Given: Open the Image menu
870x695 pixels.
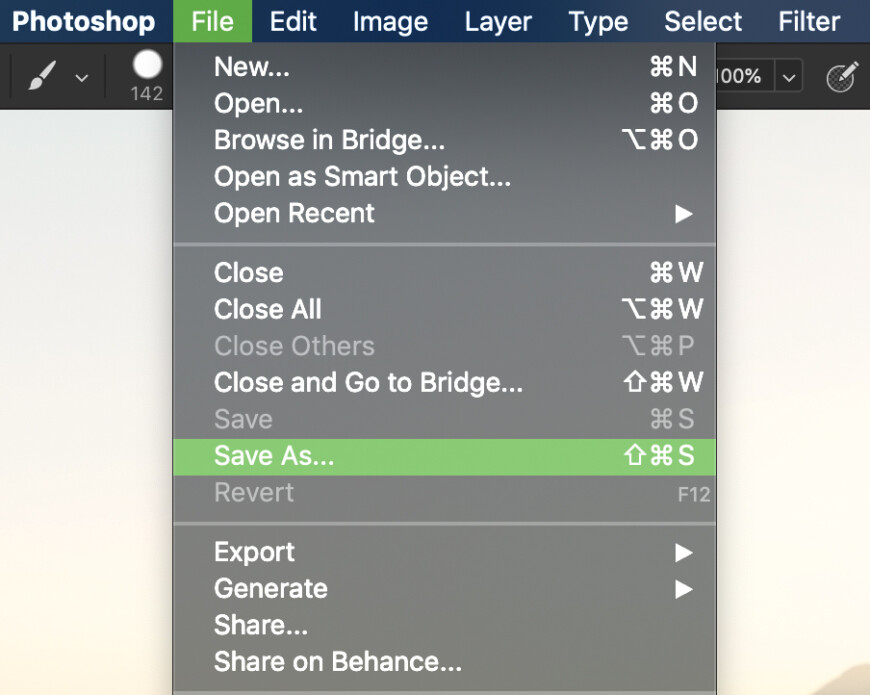Looking at the screenshot, I should [390, 21].
